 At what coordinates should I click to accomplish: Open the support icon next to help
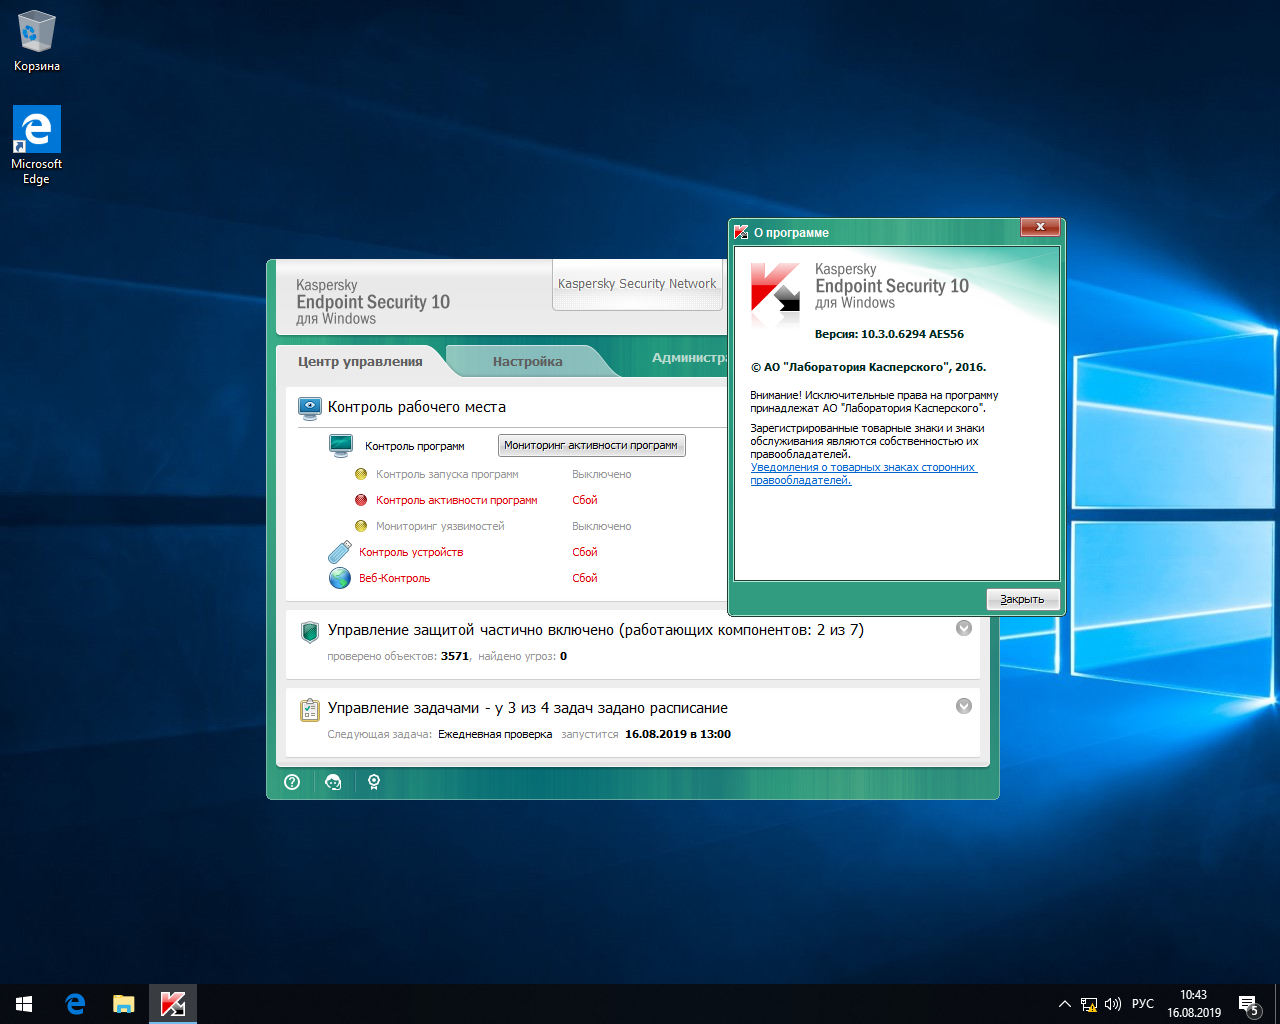(x=333, y=782)
